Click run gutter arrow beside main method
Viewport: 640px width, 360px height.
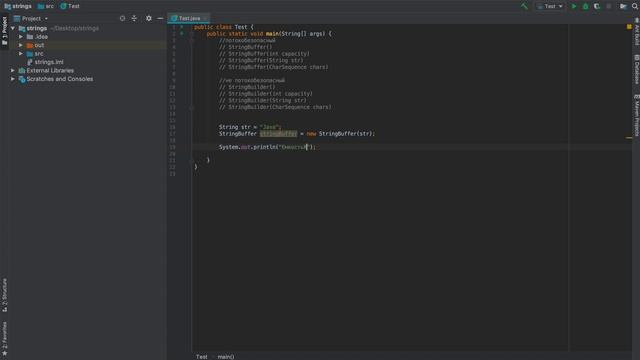182,33
